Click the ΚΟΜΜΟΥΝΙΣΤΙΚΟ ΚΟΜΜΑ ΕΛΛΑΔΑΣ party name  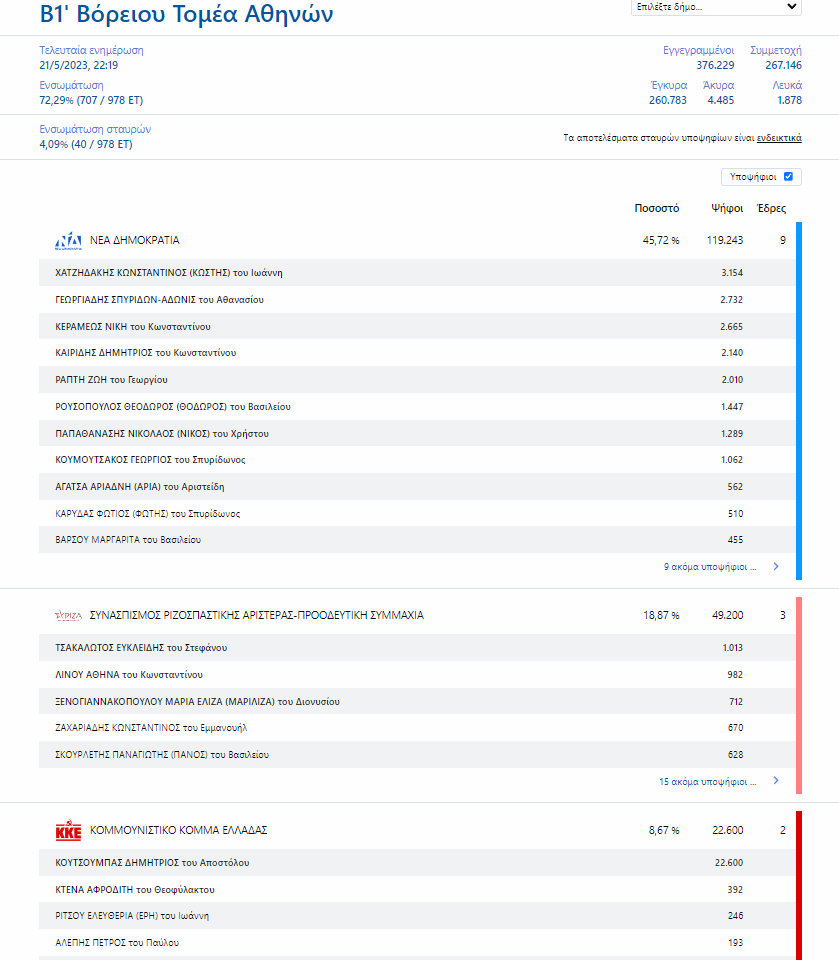[x=179, y=831]
